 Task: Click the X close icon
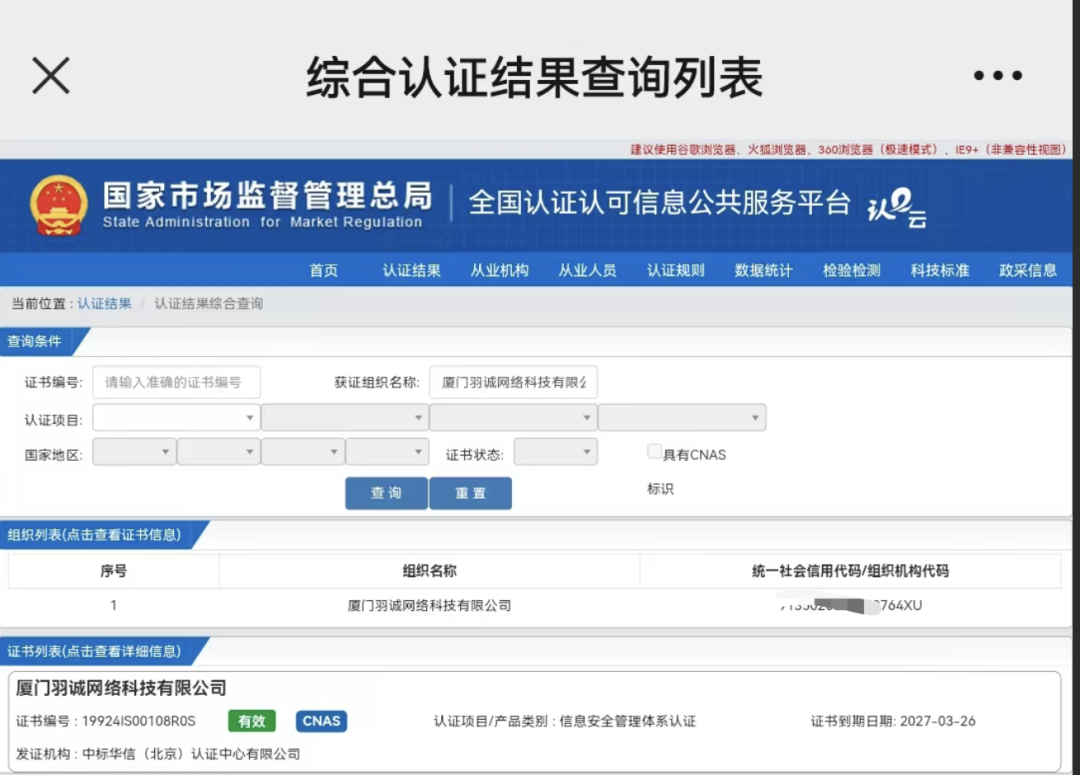coord(50,75)
